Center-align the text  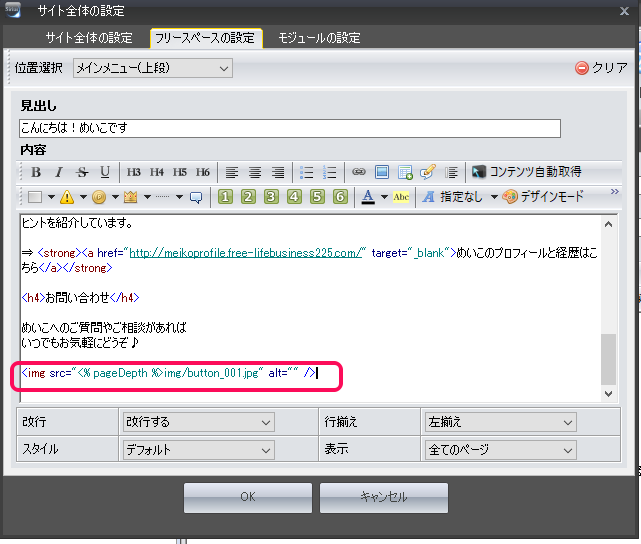tap(254, 172)
